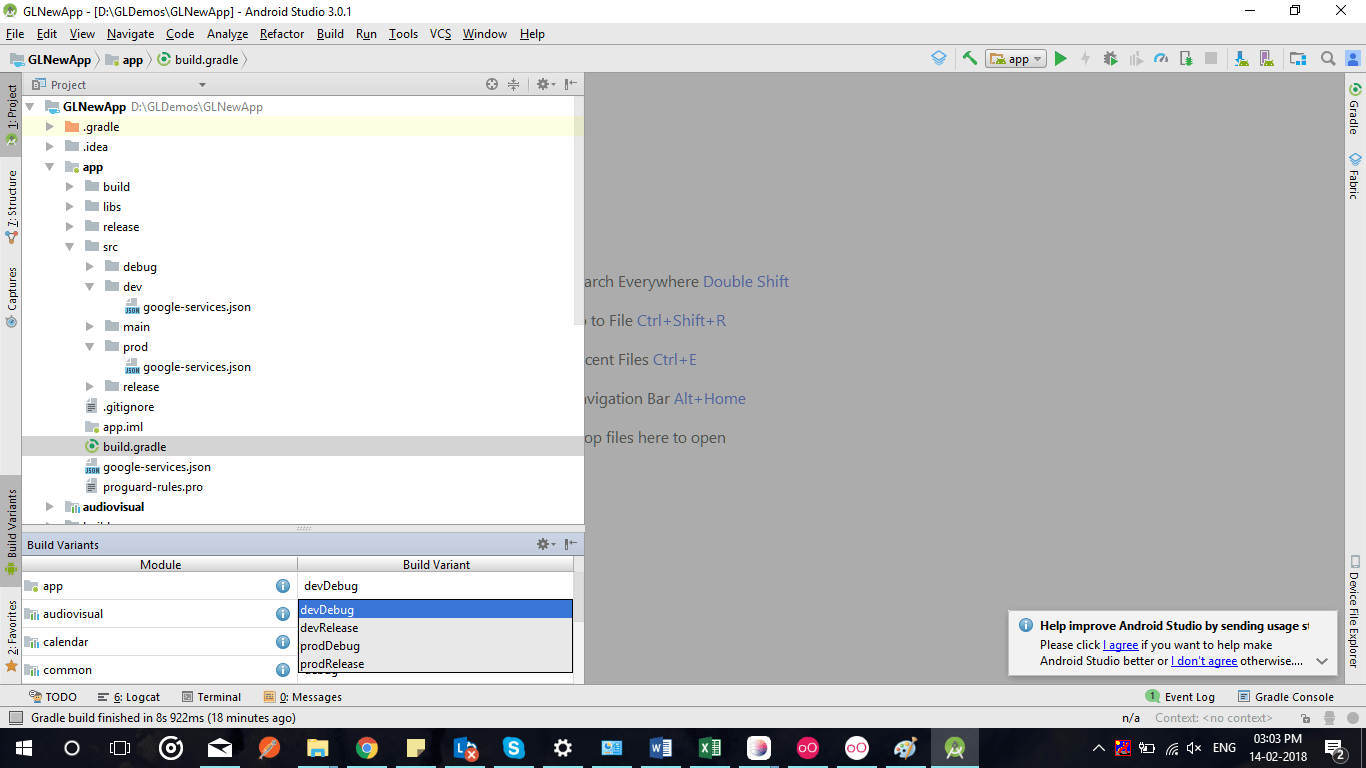Expand the .idea folder
The width and height of the screenshot is (1366, 768).
pyautogui.click(x=50, y=147)
